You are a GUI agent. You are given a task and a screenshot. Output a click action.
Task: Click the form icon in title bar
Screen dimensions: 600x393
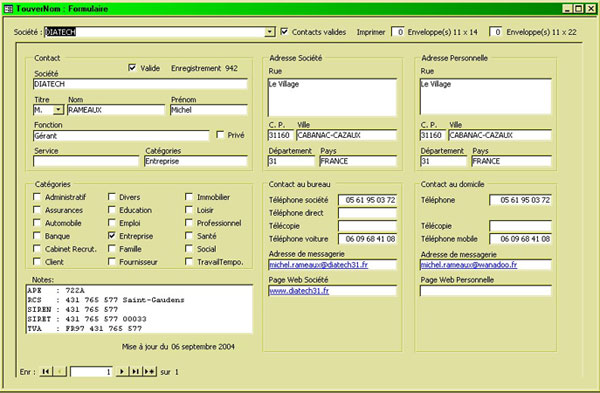[8, 8]
